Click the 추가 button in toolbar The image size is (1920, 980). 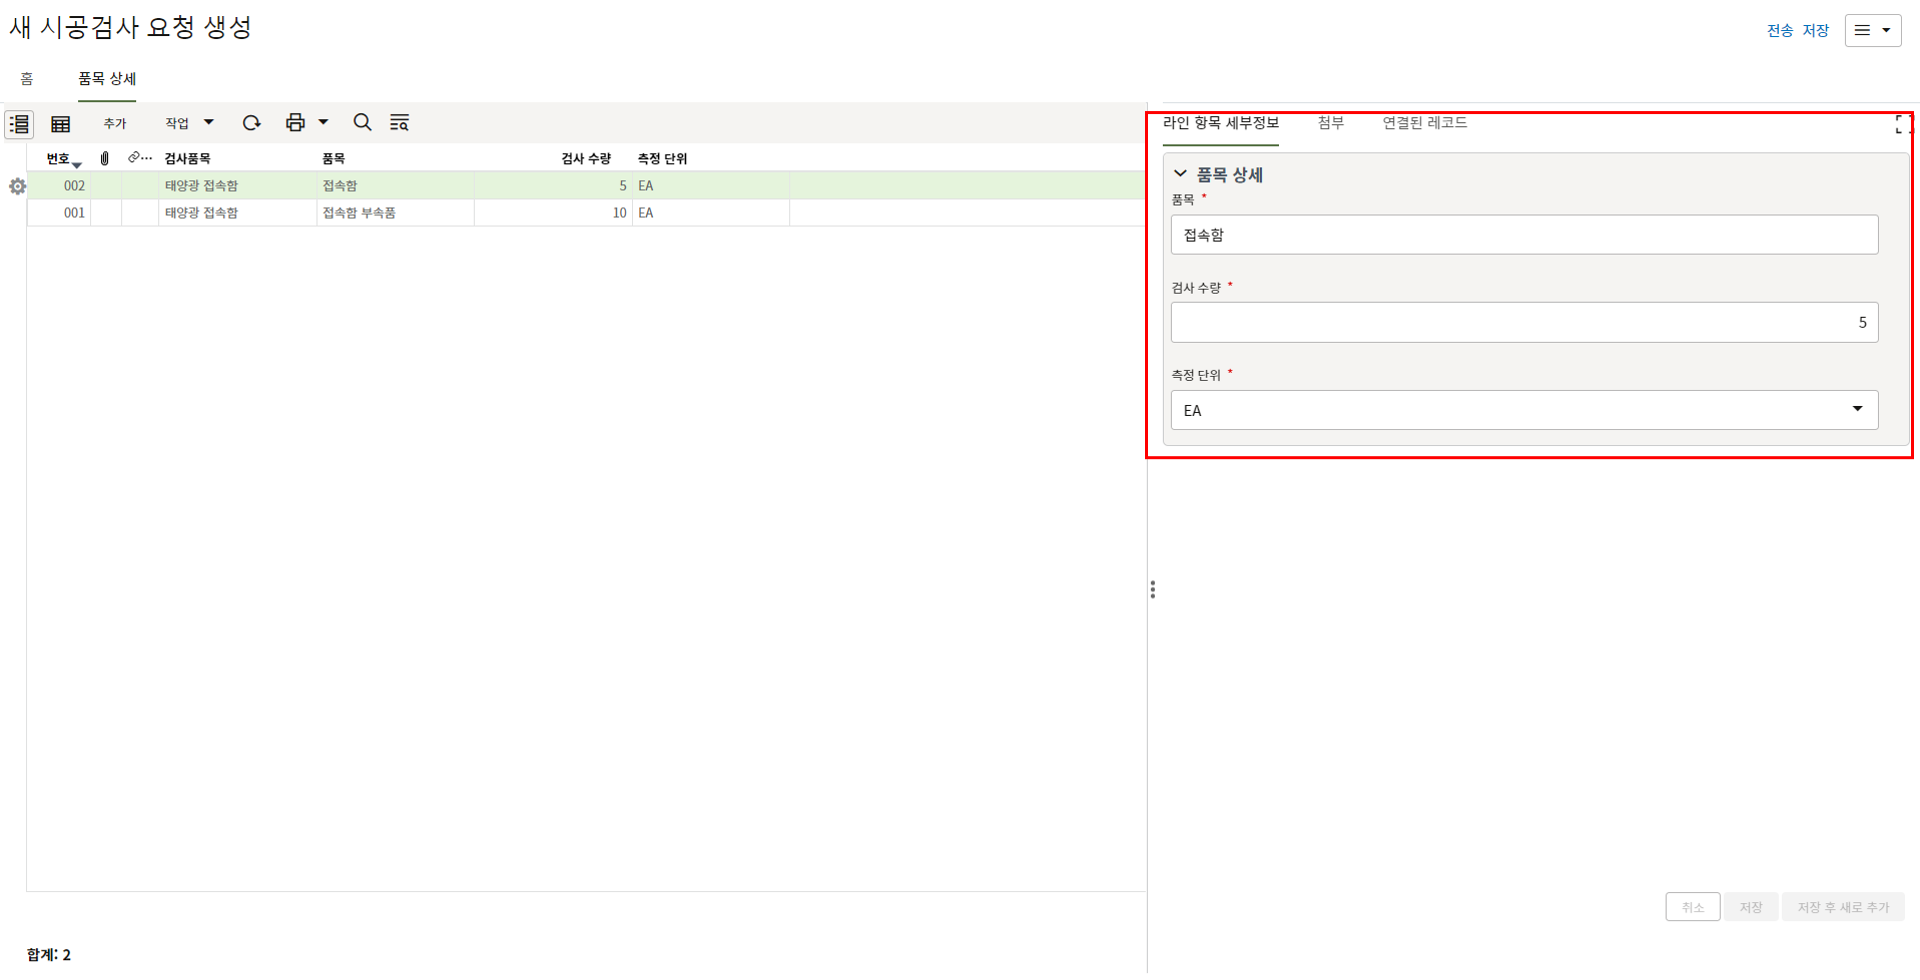point(115,124)
